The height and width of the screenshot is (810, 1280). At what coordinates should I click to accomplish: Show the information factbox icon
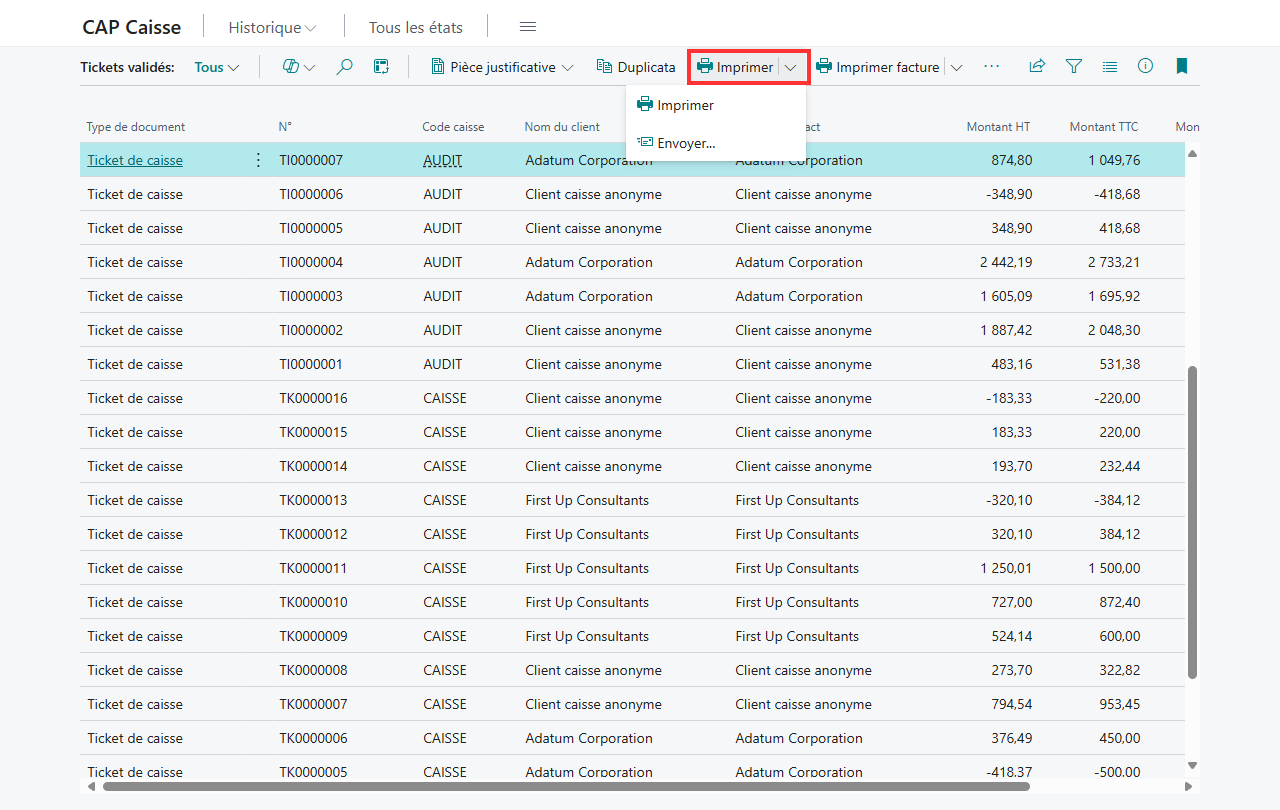[1146, 67]
